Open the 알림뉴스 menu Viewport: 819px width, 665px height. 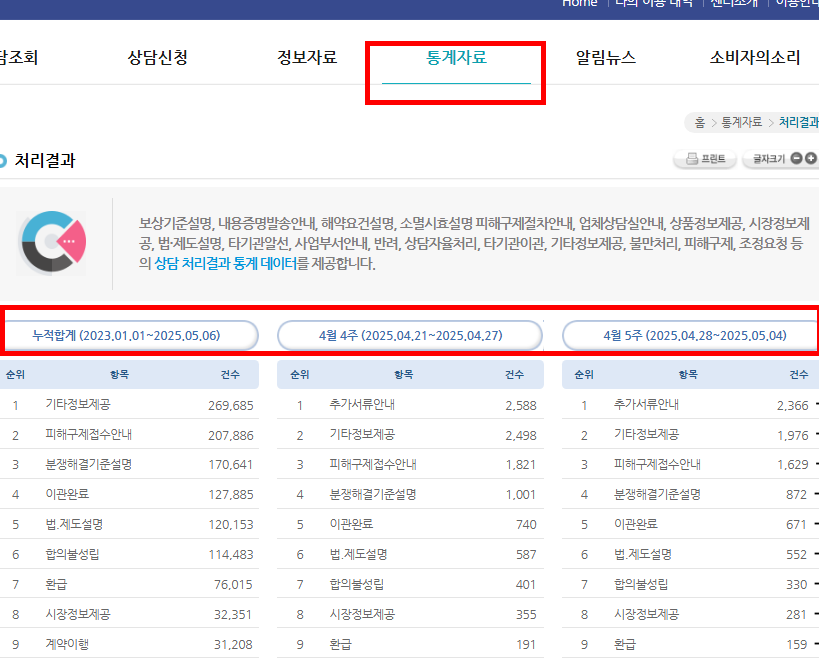click(x=605, y=57)
